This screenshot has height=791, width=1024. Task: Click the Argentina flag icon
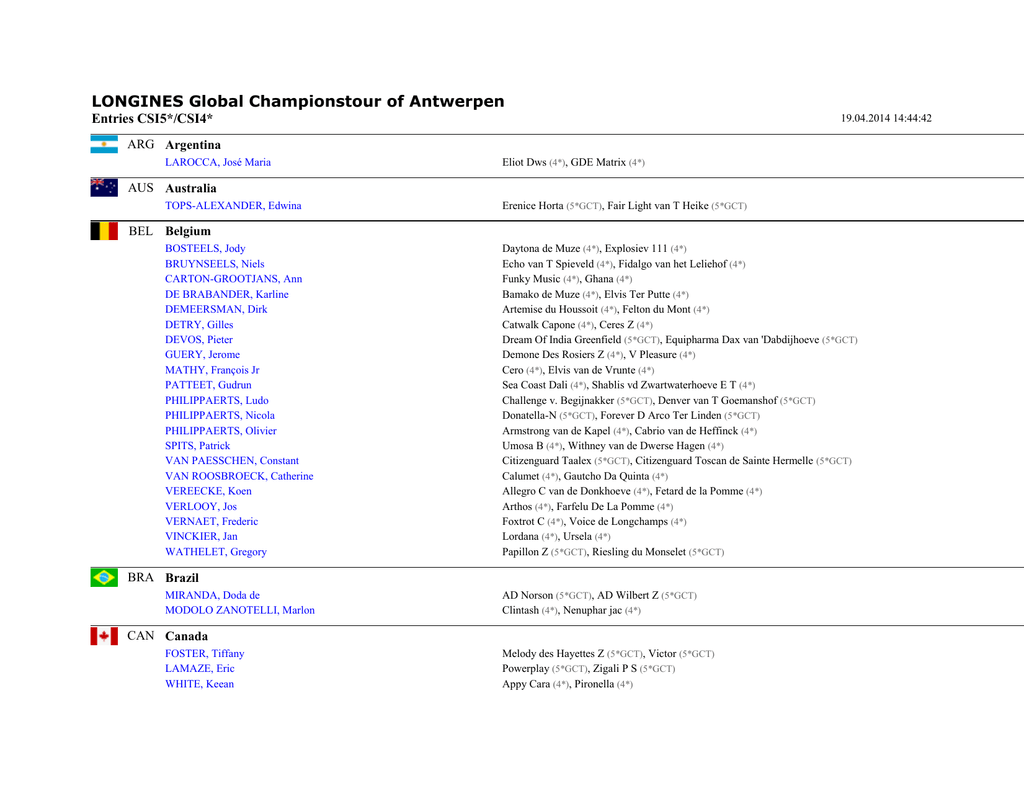[x=104, y=145]
